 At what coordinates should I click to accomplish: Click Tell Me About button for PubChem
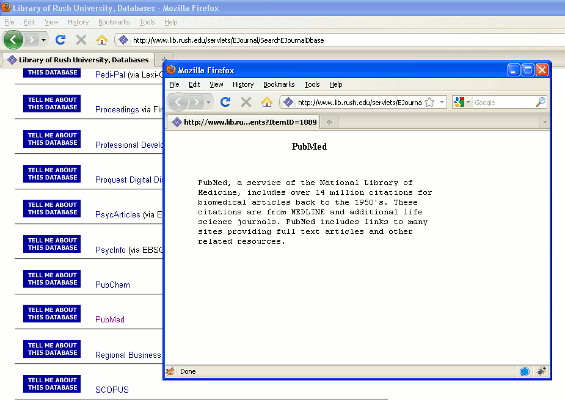tap(52, 279)
